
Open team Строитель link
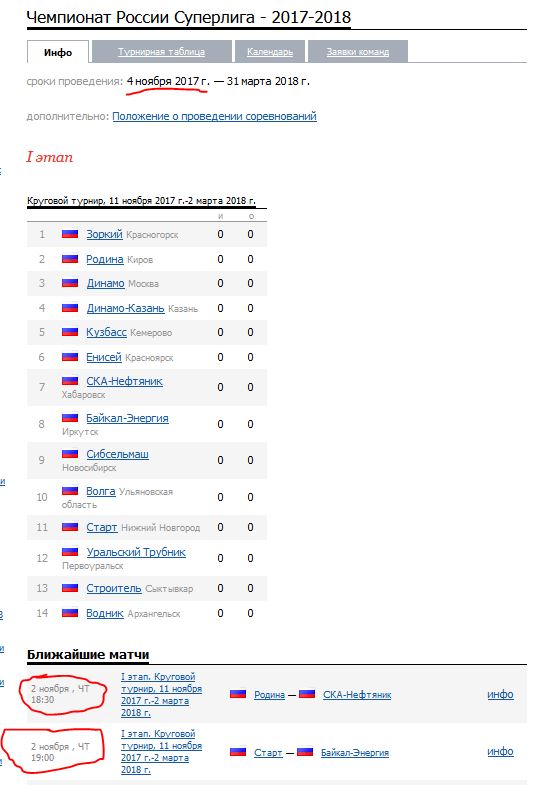114,588
